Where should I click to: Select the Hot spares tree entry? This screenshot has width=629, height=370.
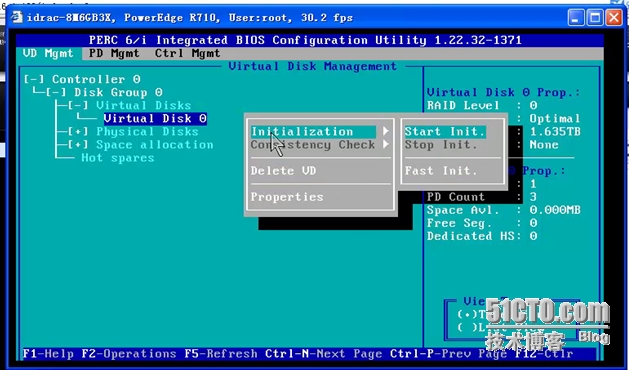118,158
